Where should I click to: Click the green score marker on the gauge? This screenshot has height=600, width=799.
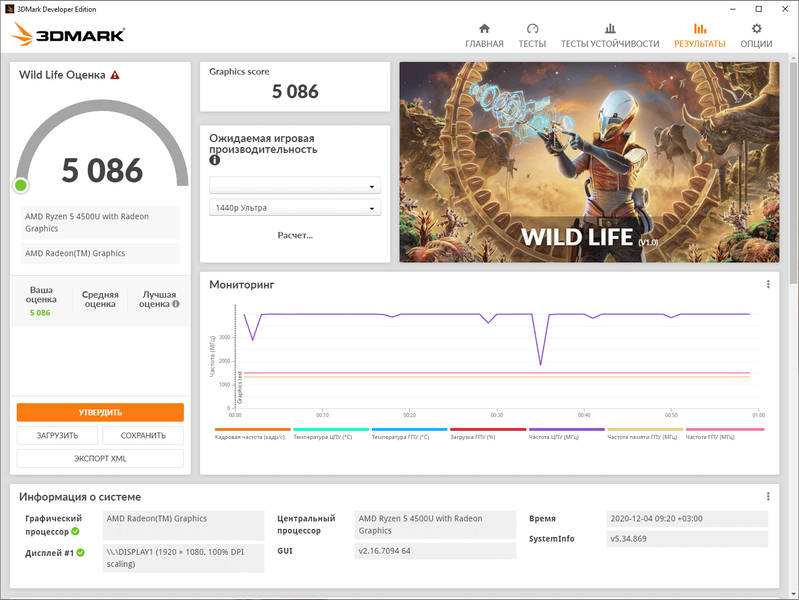click(x=21, y=185)
